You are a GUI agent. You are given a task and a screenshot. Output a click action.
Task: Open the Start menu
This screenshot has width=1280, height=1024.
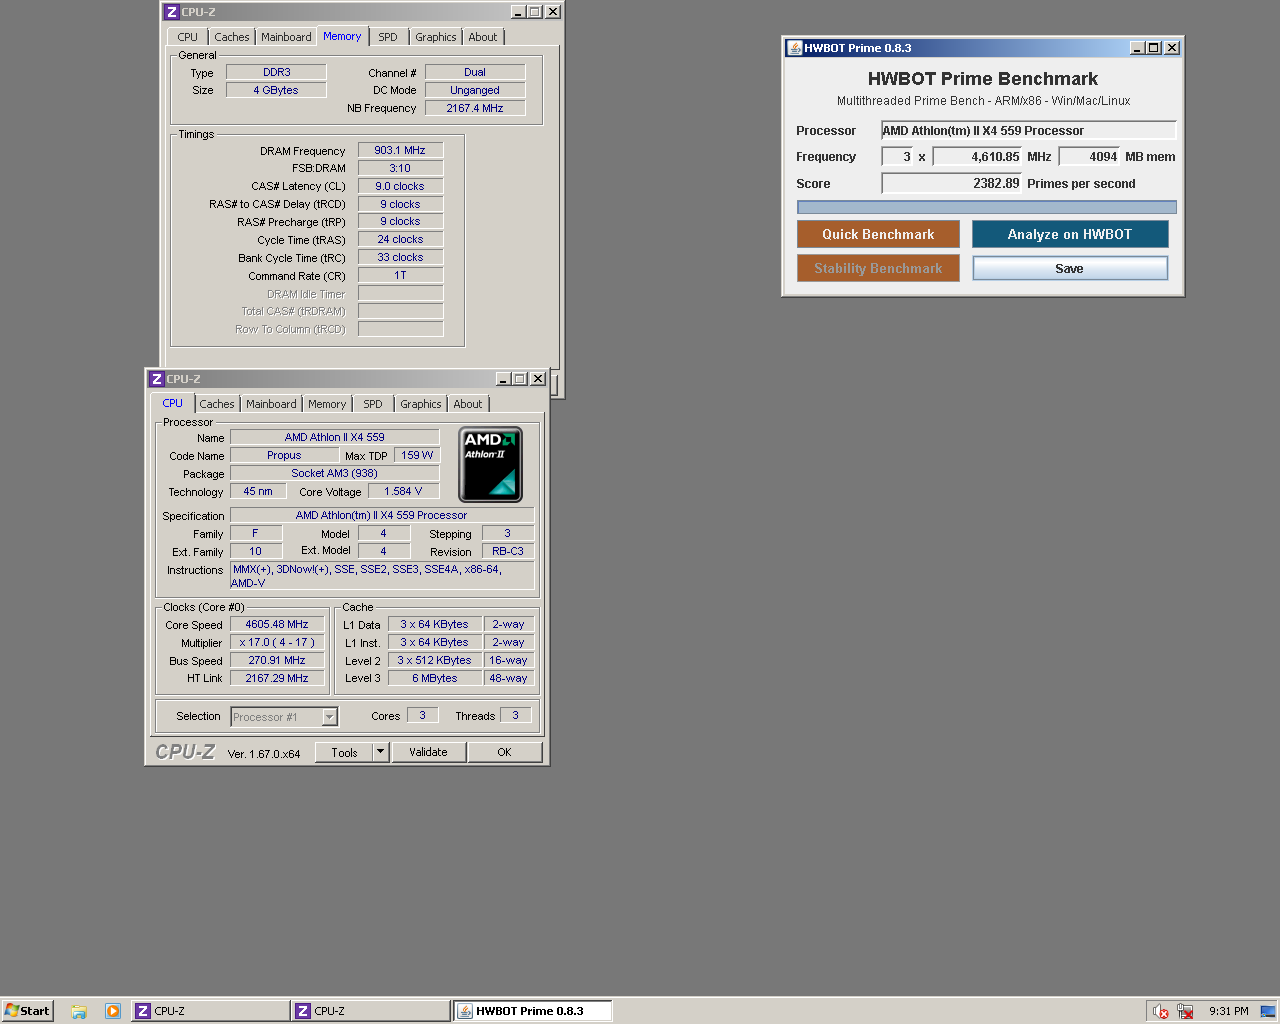[x=27, y=1011]
